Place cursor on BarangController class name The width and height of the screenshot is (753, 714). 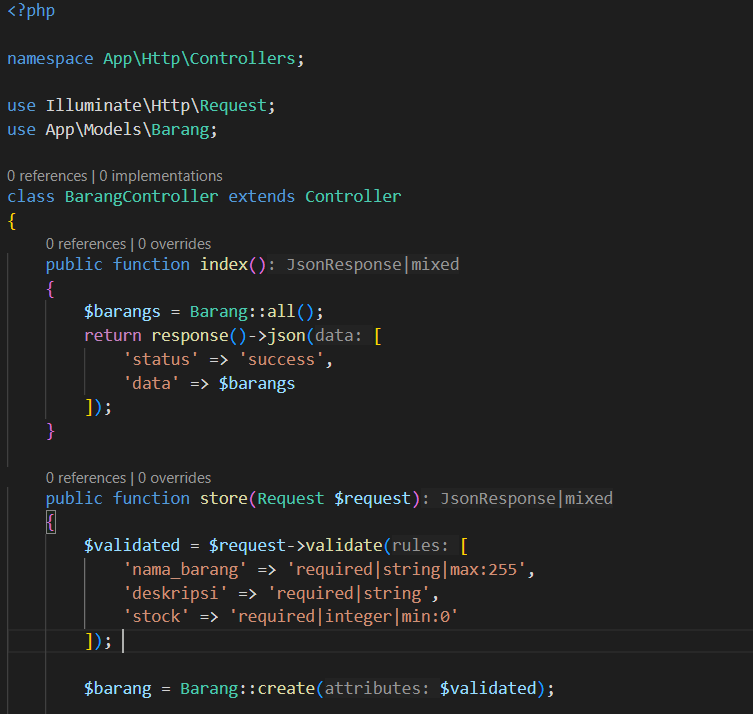click(141, 196)
